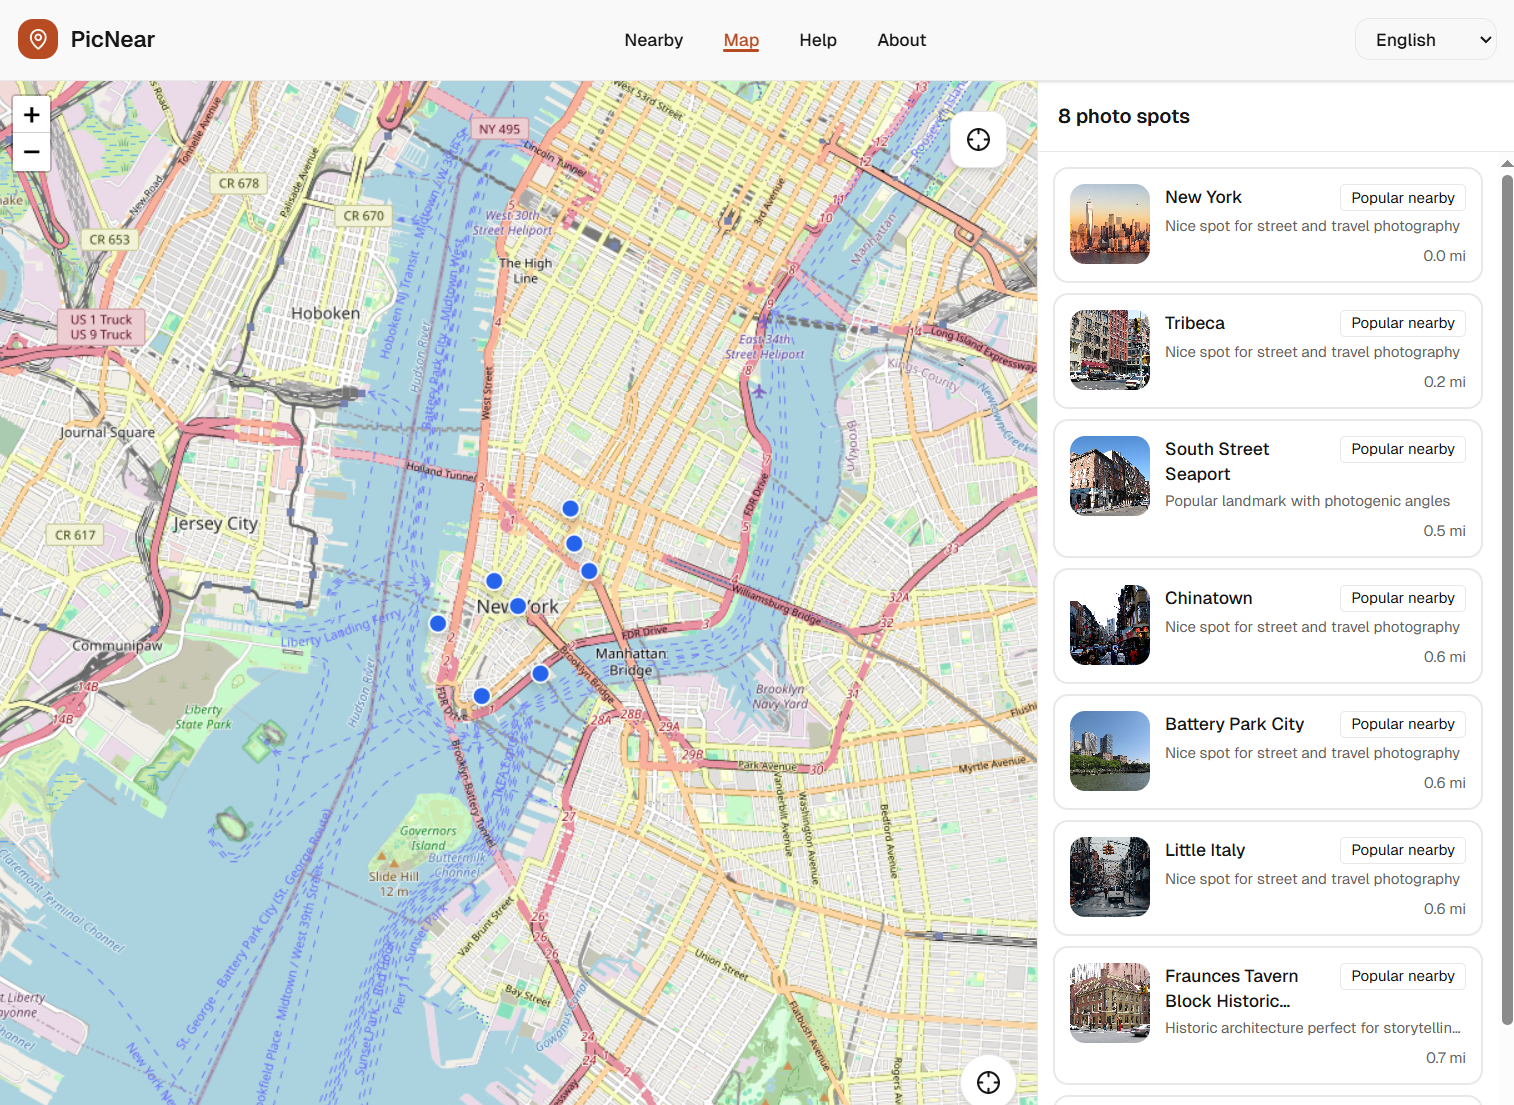Select the South Street Seaport title

[x=1217, y=461]
